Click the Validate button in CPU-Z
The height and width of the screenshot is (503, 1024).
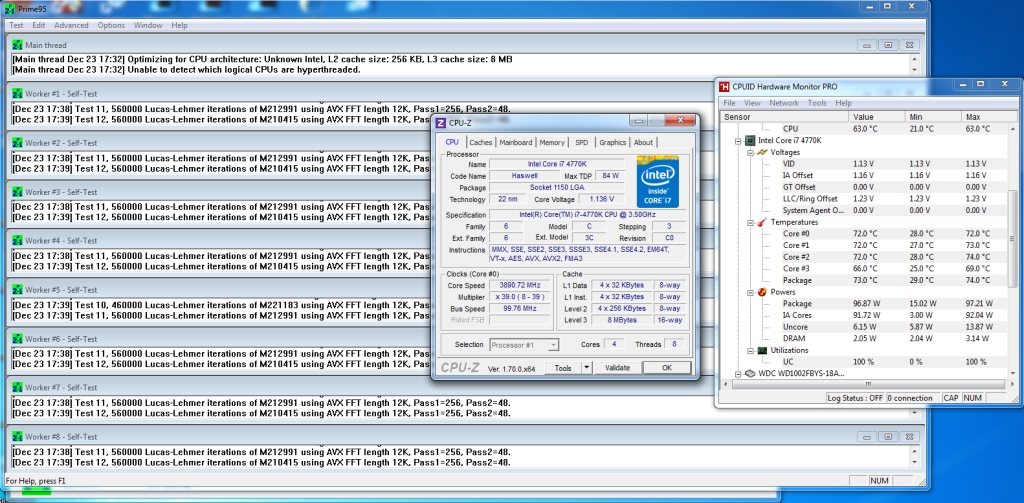617,368
